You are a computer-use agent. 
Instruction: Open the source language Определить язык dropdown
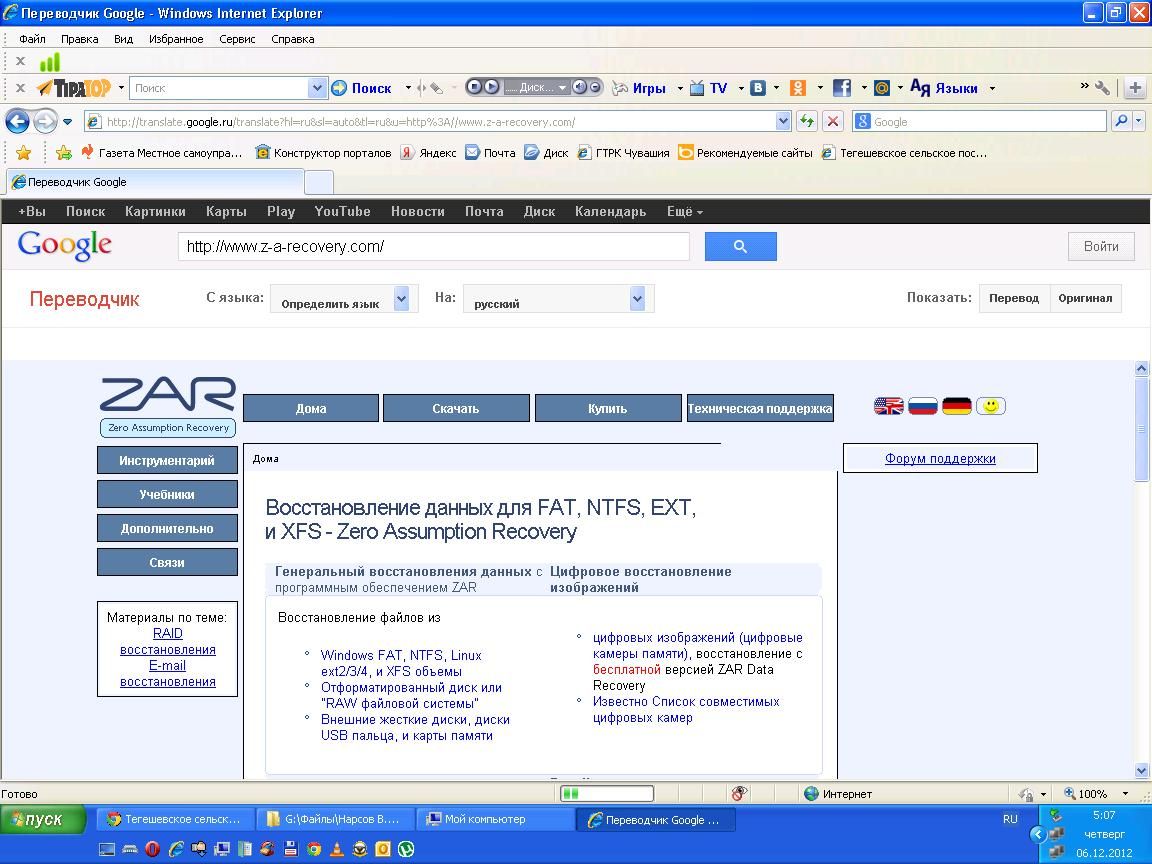345,299
